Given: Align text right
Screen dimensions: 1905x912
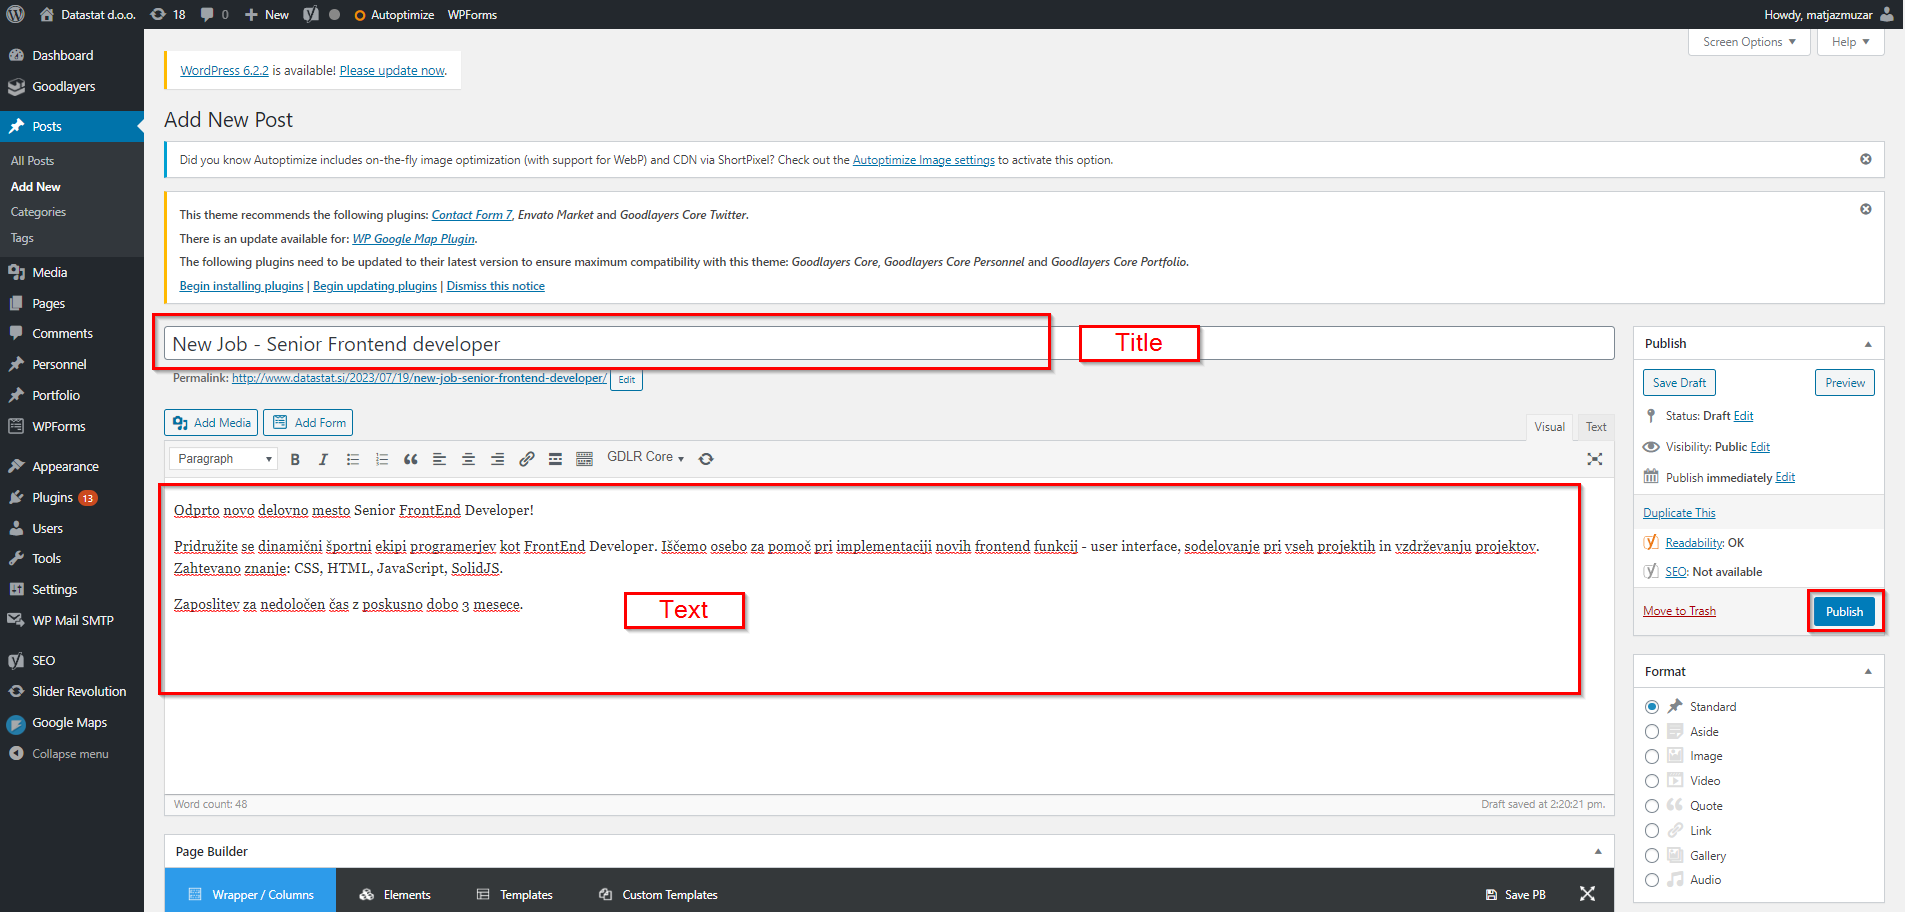Looking at the screenshot, I should click(x=497, y=459).
